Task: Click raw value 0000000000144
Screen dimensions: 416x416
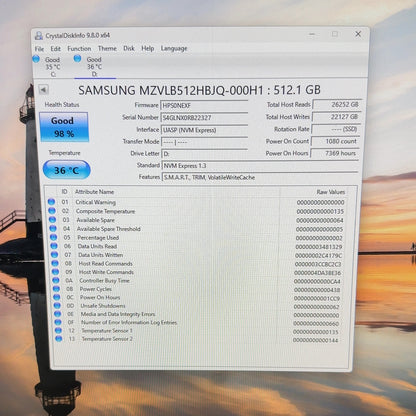Action: click(315, 340)
